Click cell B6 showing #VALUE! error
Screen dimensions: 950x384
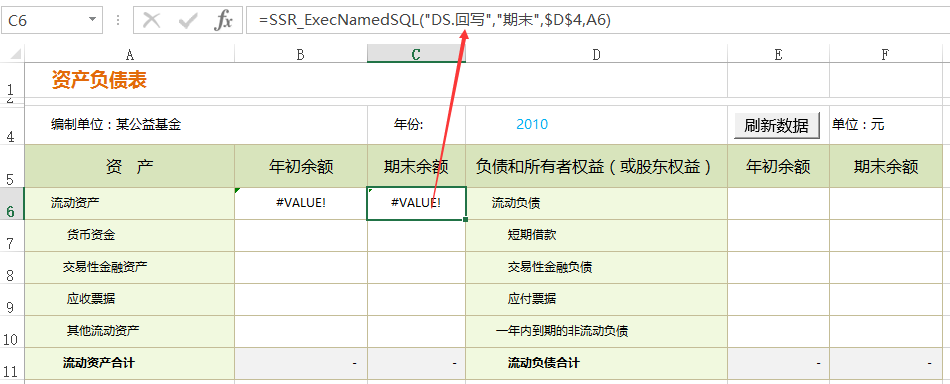pos(301,203)
